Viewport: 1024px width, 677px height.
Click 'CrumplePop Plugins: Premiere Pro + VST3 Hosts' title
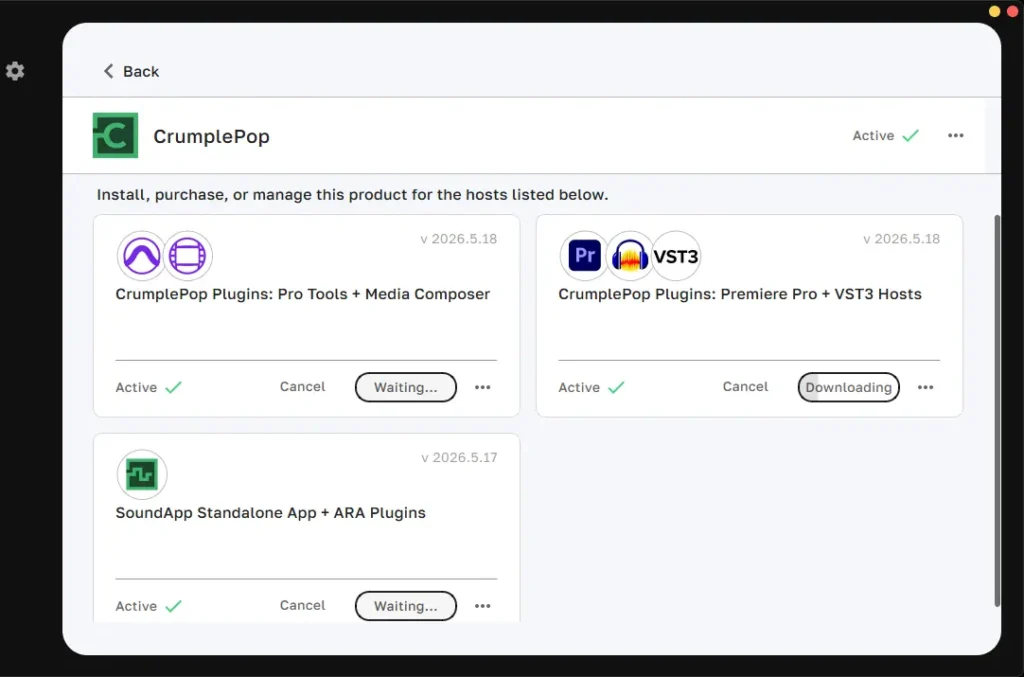(x=740, y=294)
